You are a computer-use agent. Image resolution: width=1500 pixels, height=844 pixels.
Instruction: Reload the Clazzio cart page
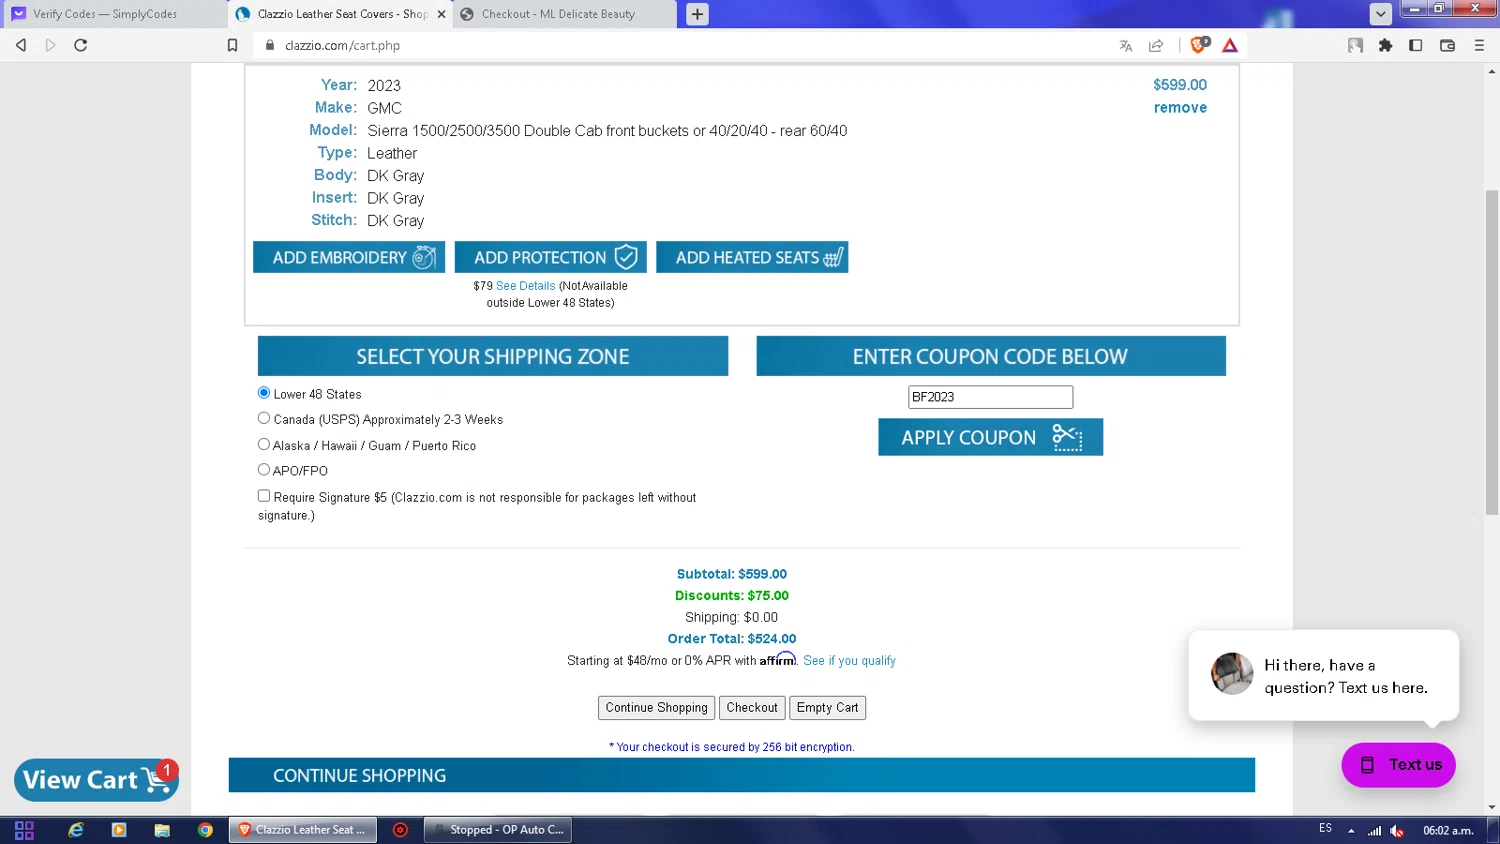(81, 45)
